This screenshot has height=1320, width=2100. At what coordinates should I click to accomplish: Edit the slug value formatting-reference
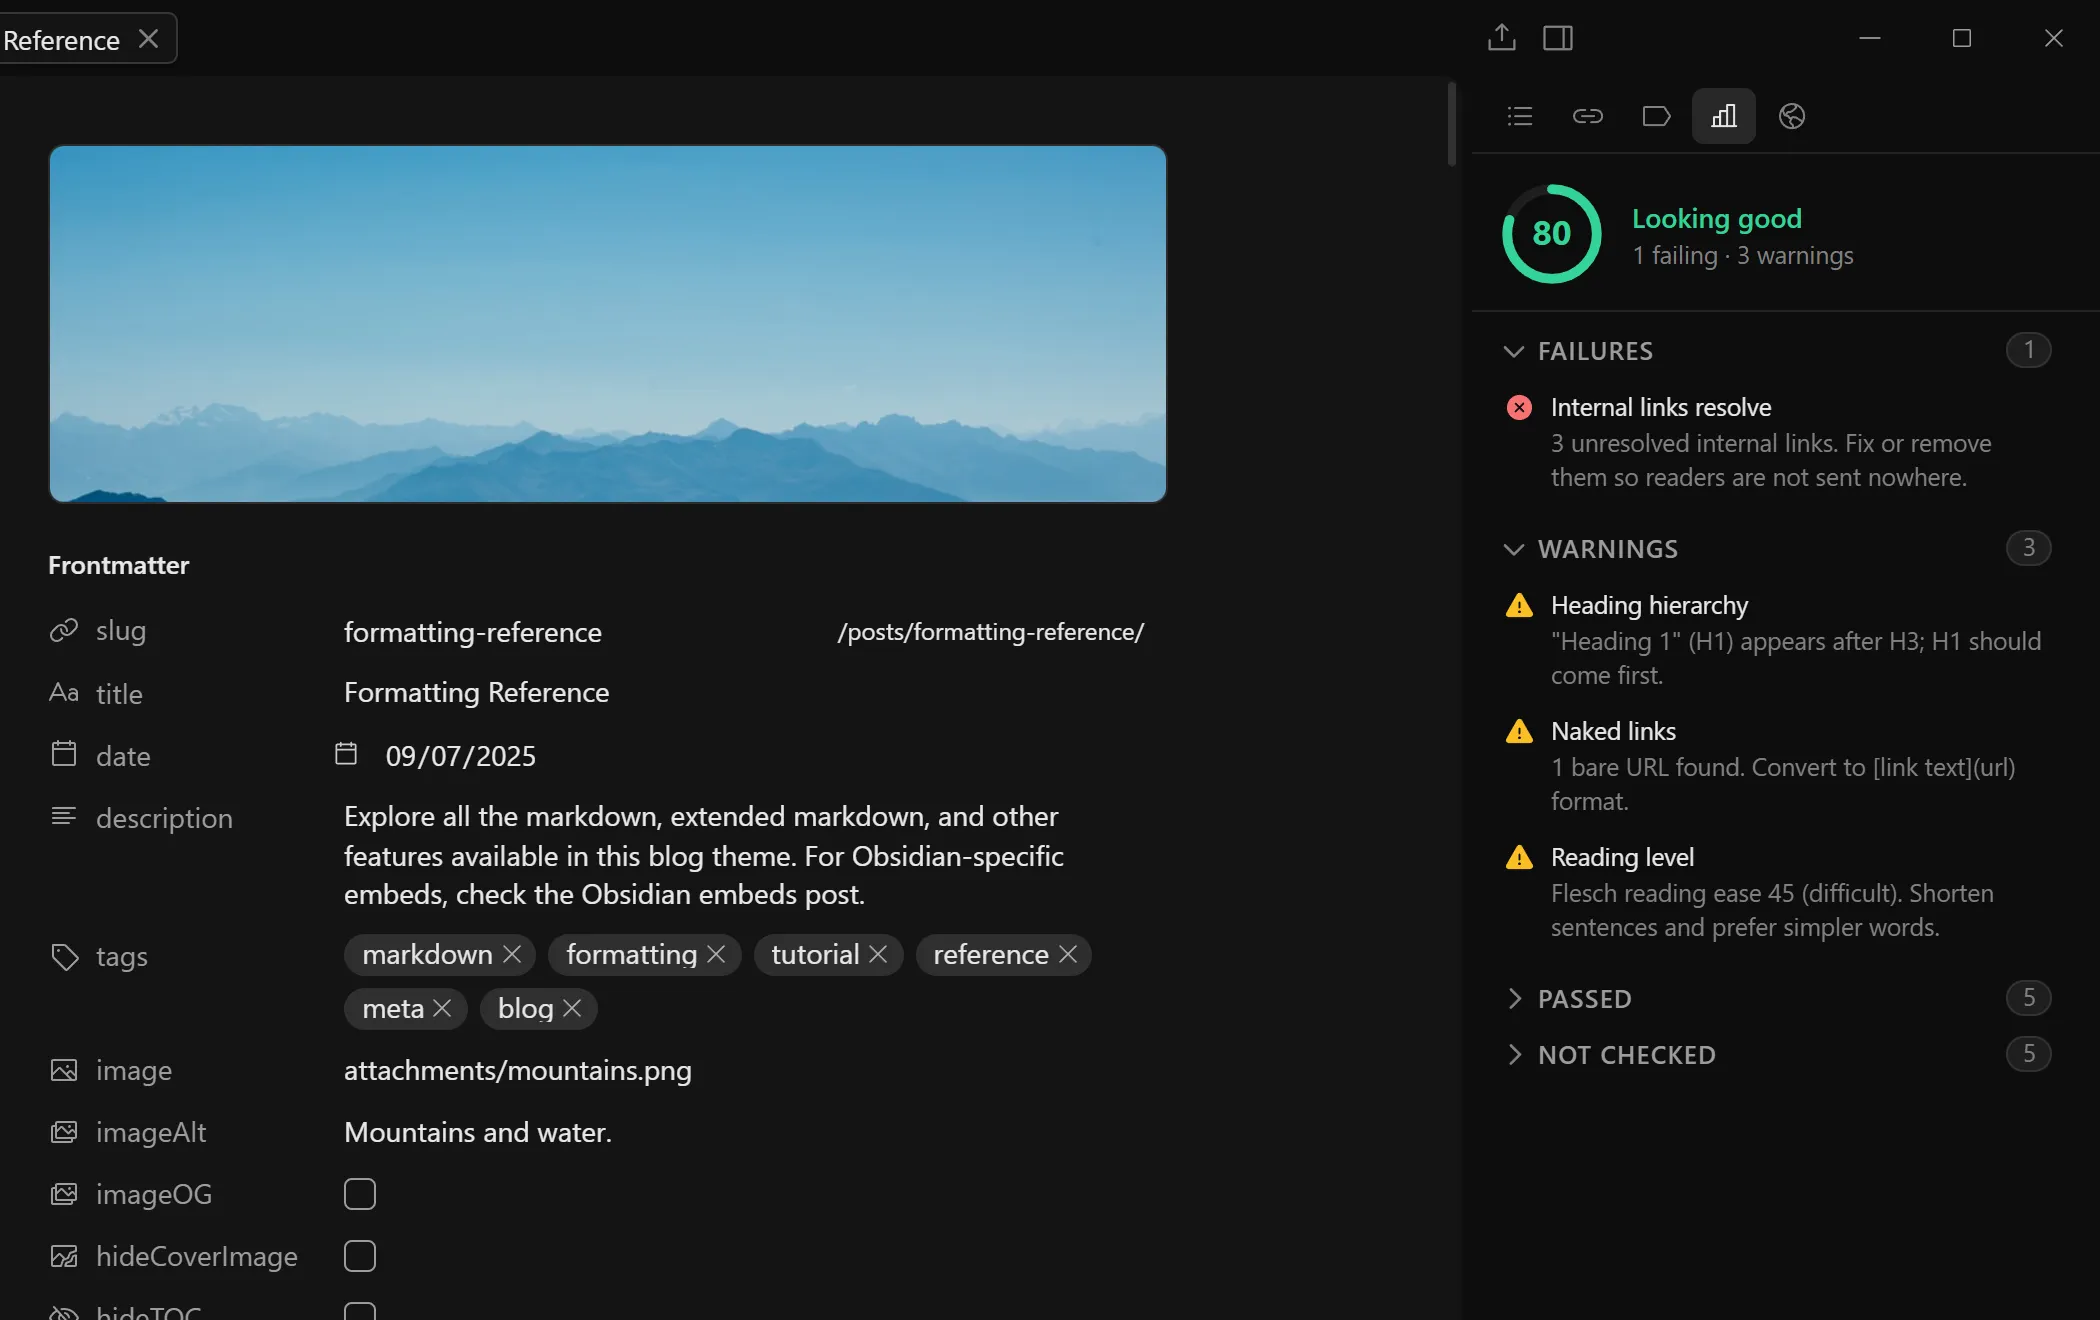[x=473, y=633]
